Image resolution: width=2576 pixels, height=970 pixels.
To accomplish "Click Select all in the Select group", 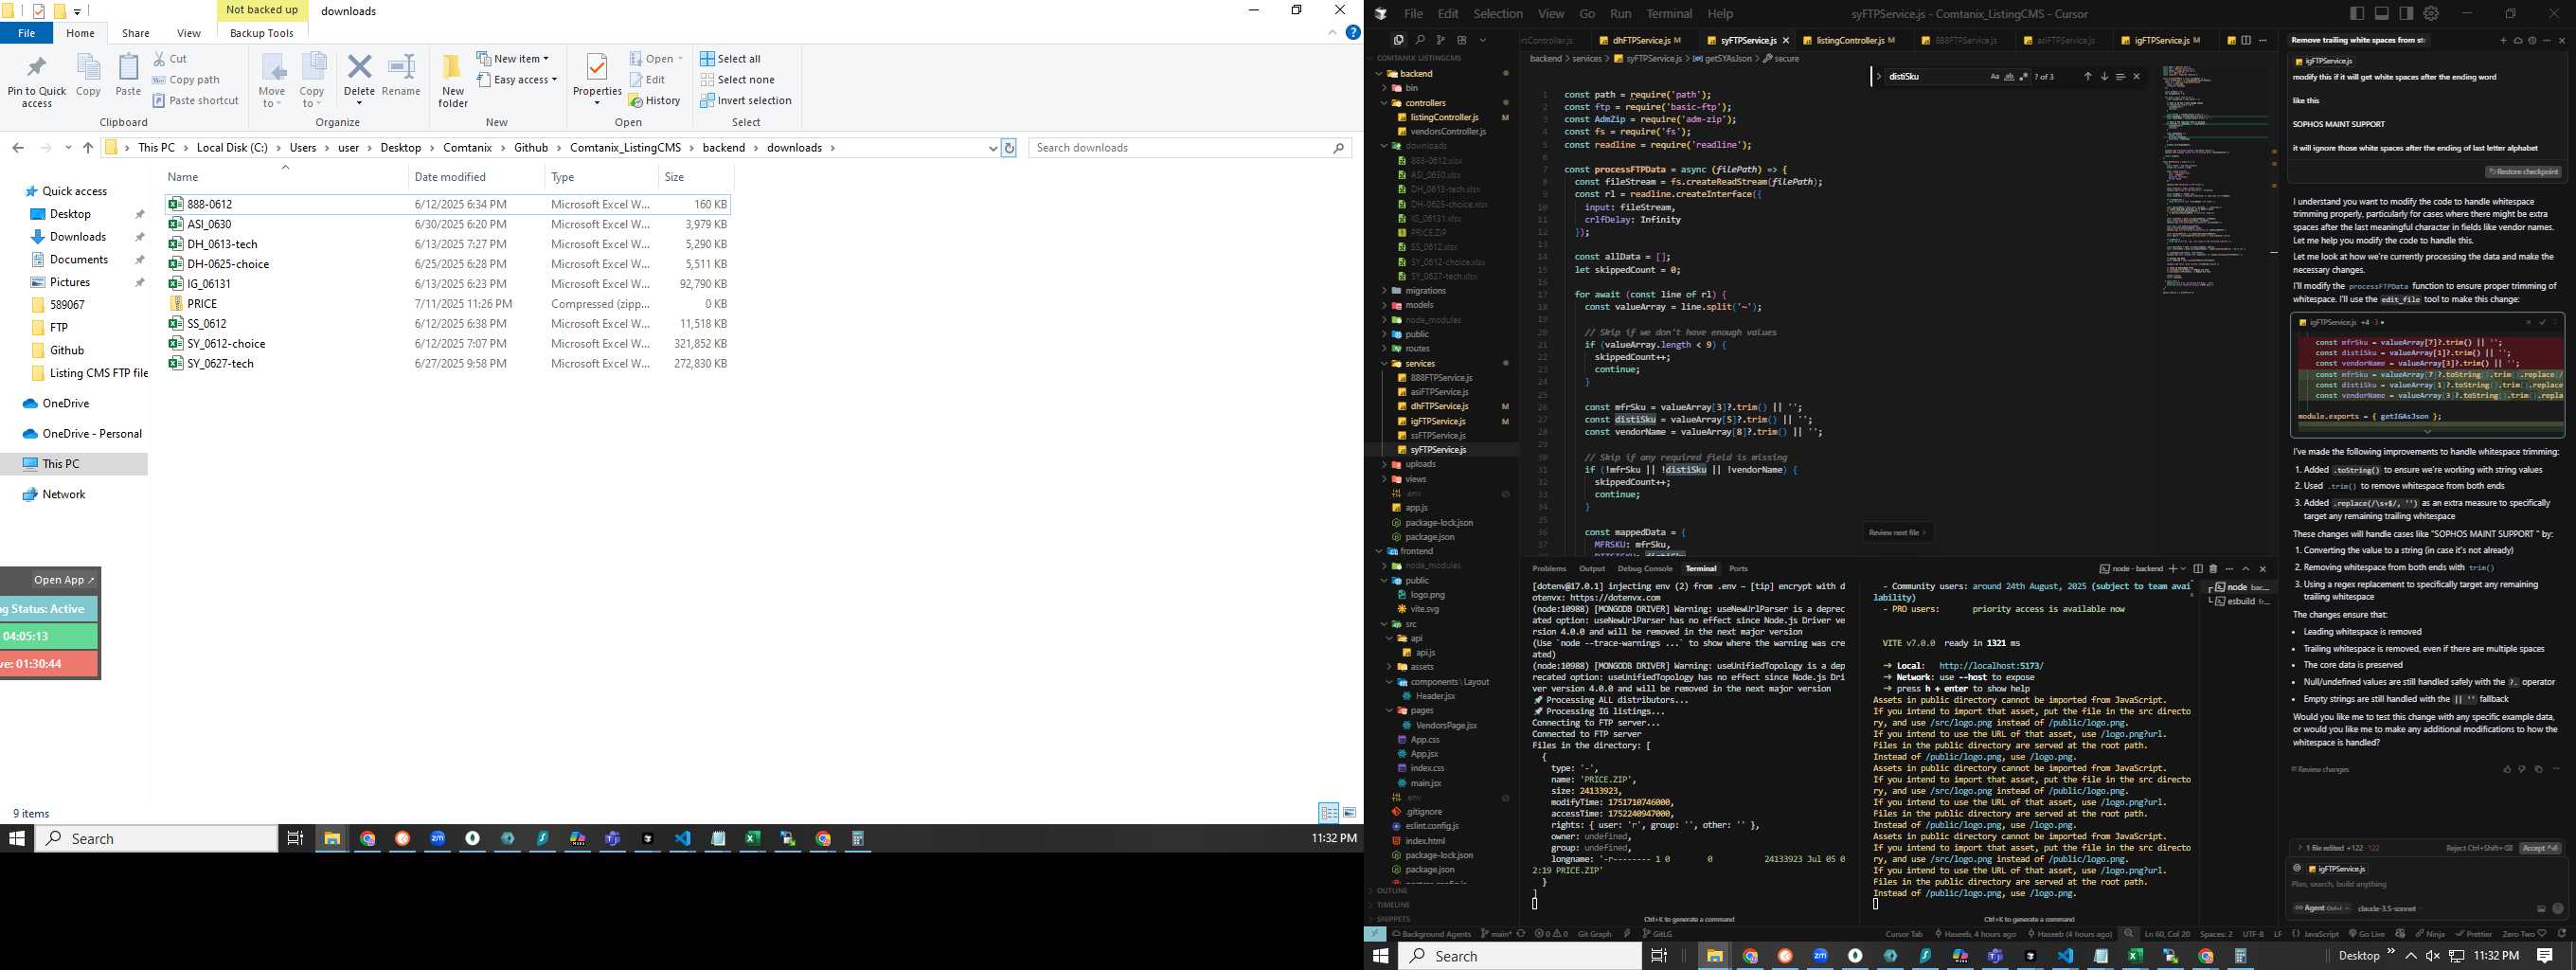I will coord(730,59).
